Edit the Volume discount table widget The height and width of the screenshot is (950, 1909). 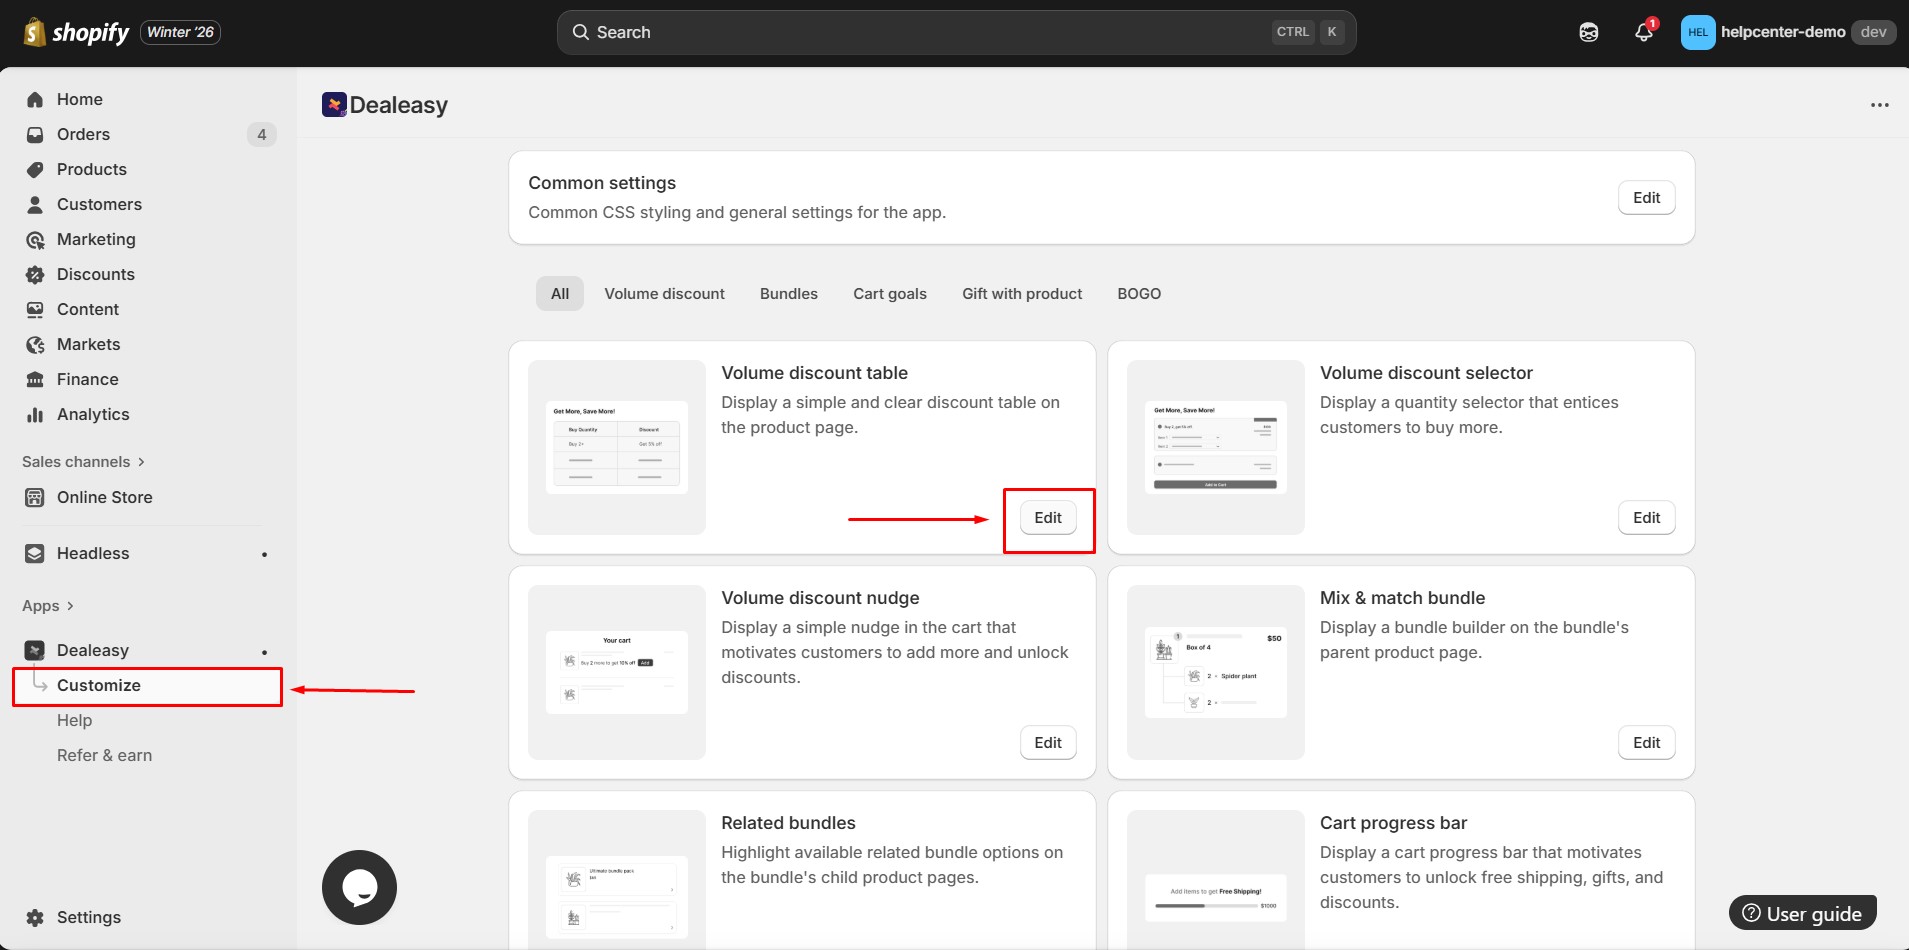(1047, 517)
